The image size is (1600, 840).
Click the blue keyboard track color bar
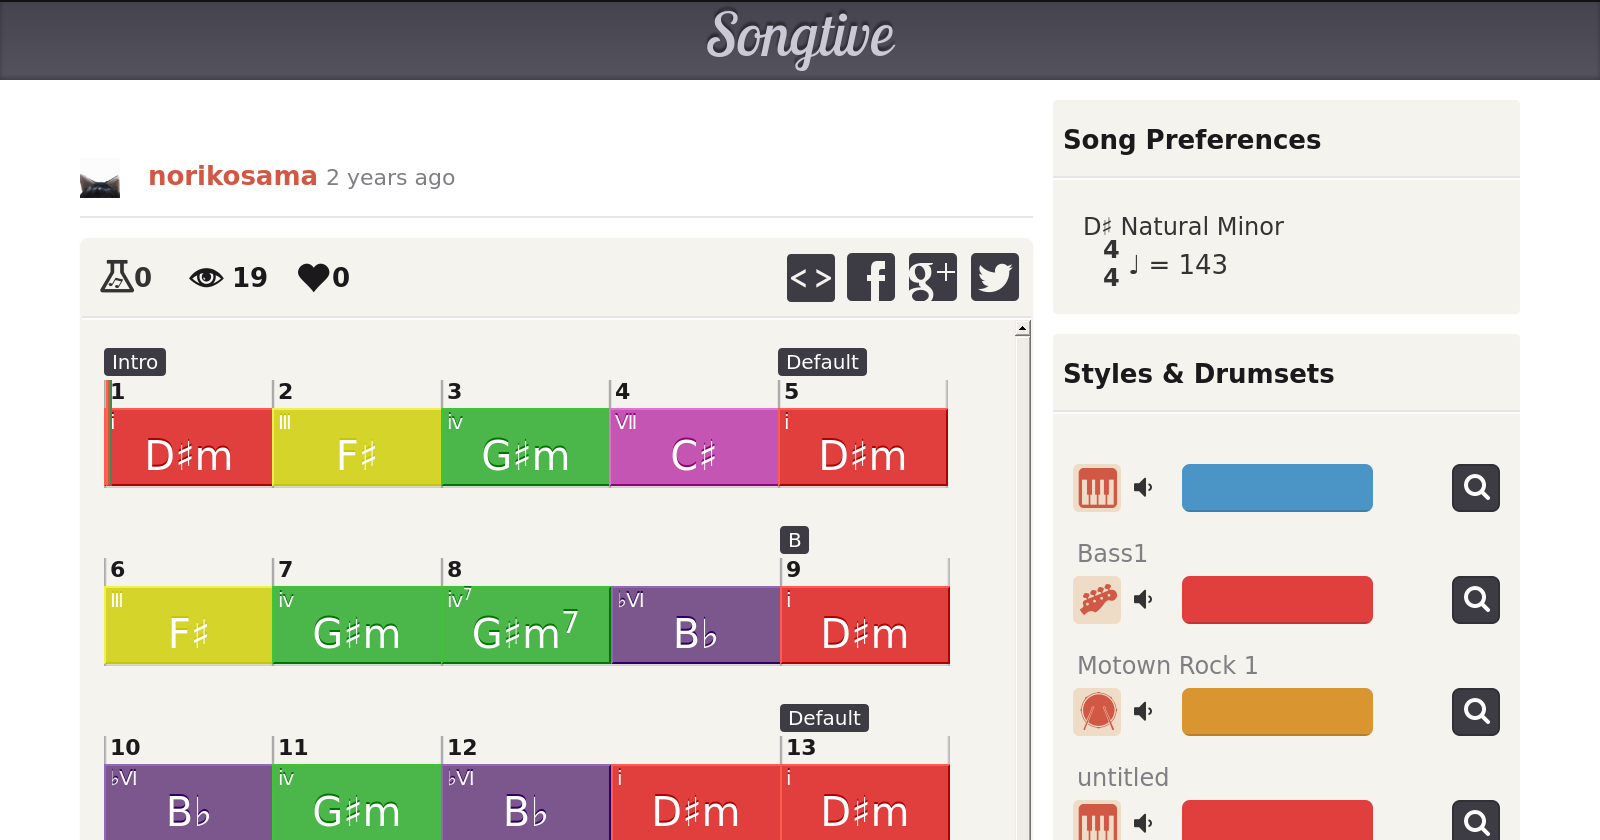pyautogui.click(x=1277, y=488)
